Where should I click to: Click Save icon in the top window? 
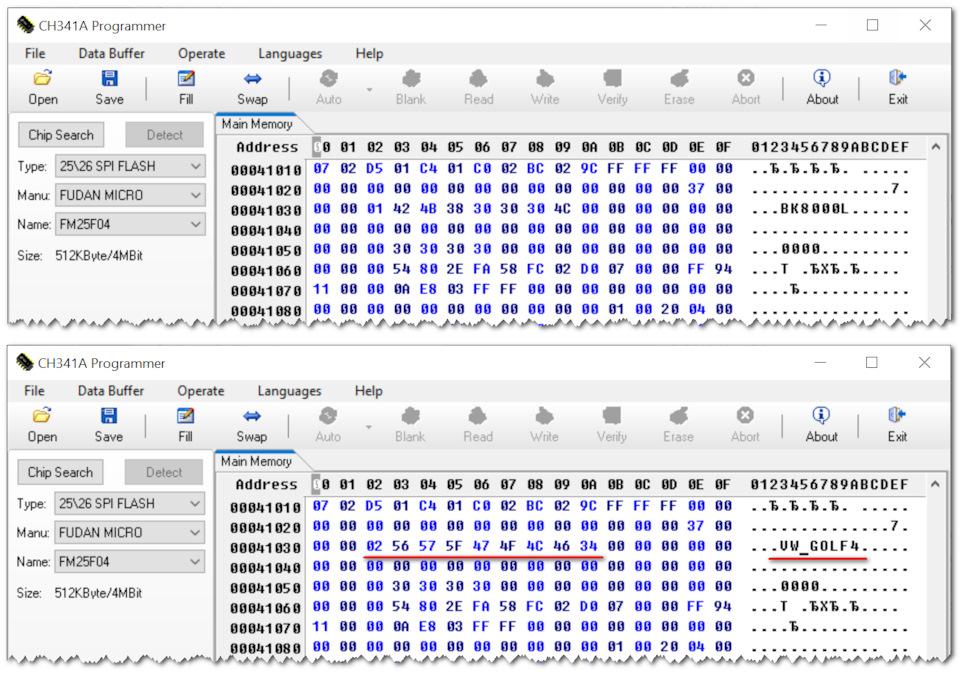click(110, 88)
